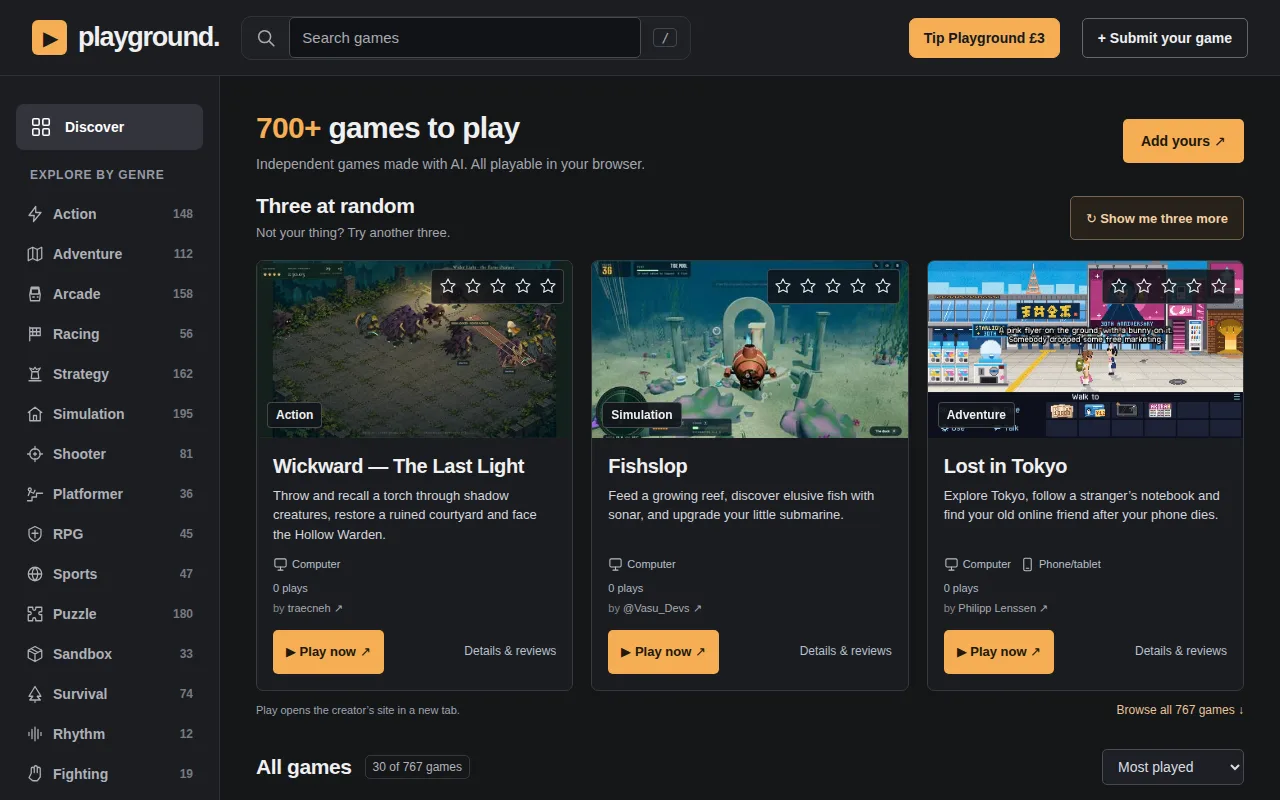Screen dimensions: 1280x800
Task: Click the Adventure badge on Lost in Tokyo
Action: pyautogui.click(x=976, y=415)
